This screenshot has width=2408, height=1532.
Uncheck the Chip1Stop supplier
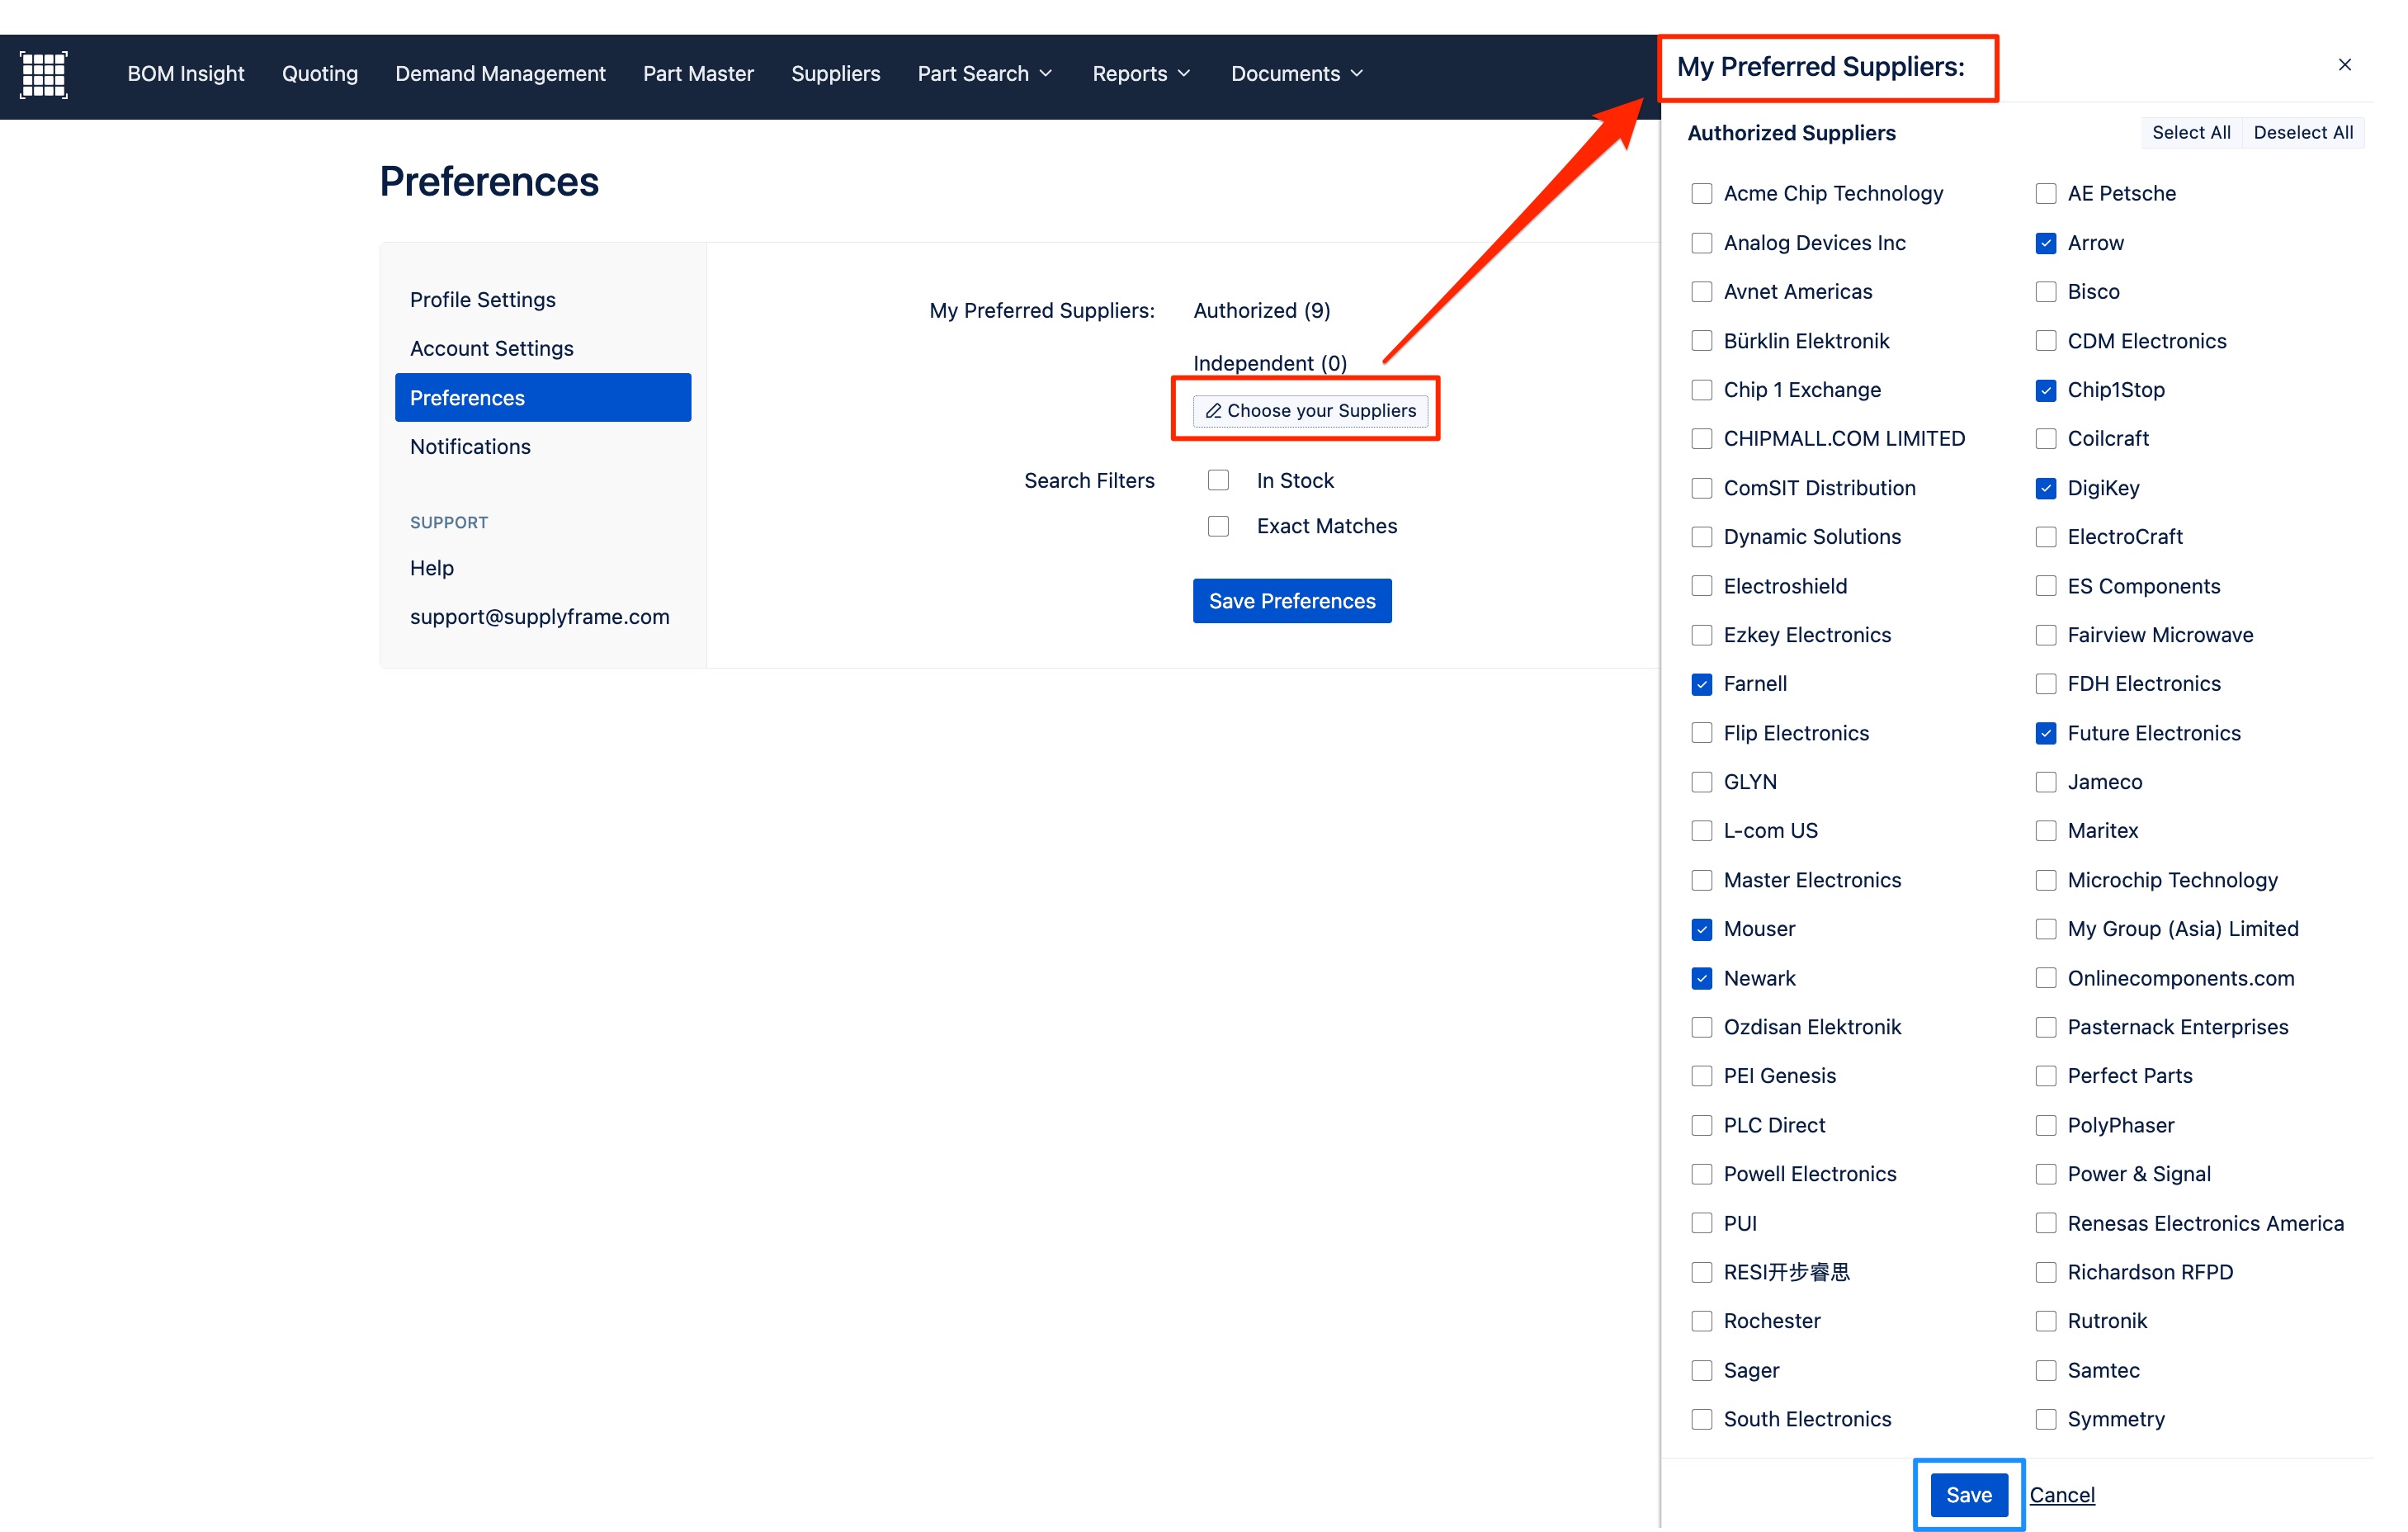coord(2045,389)
